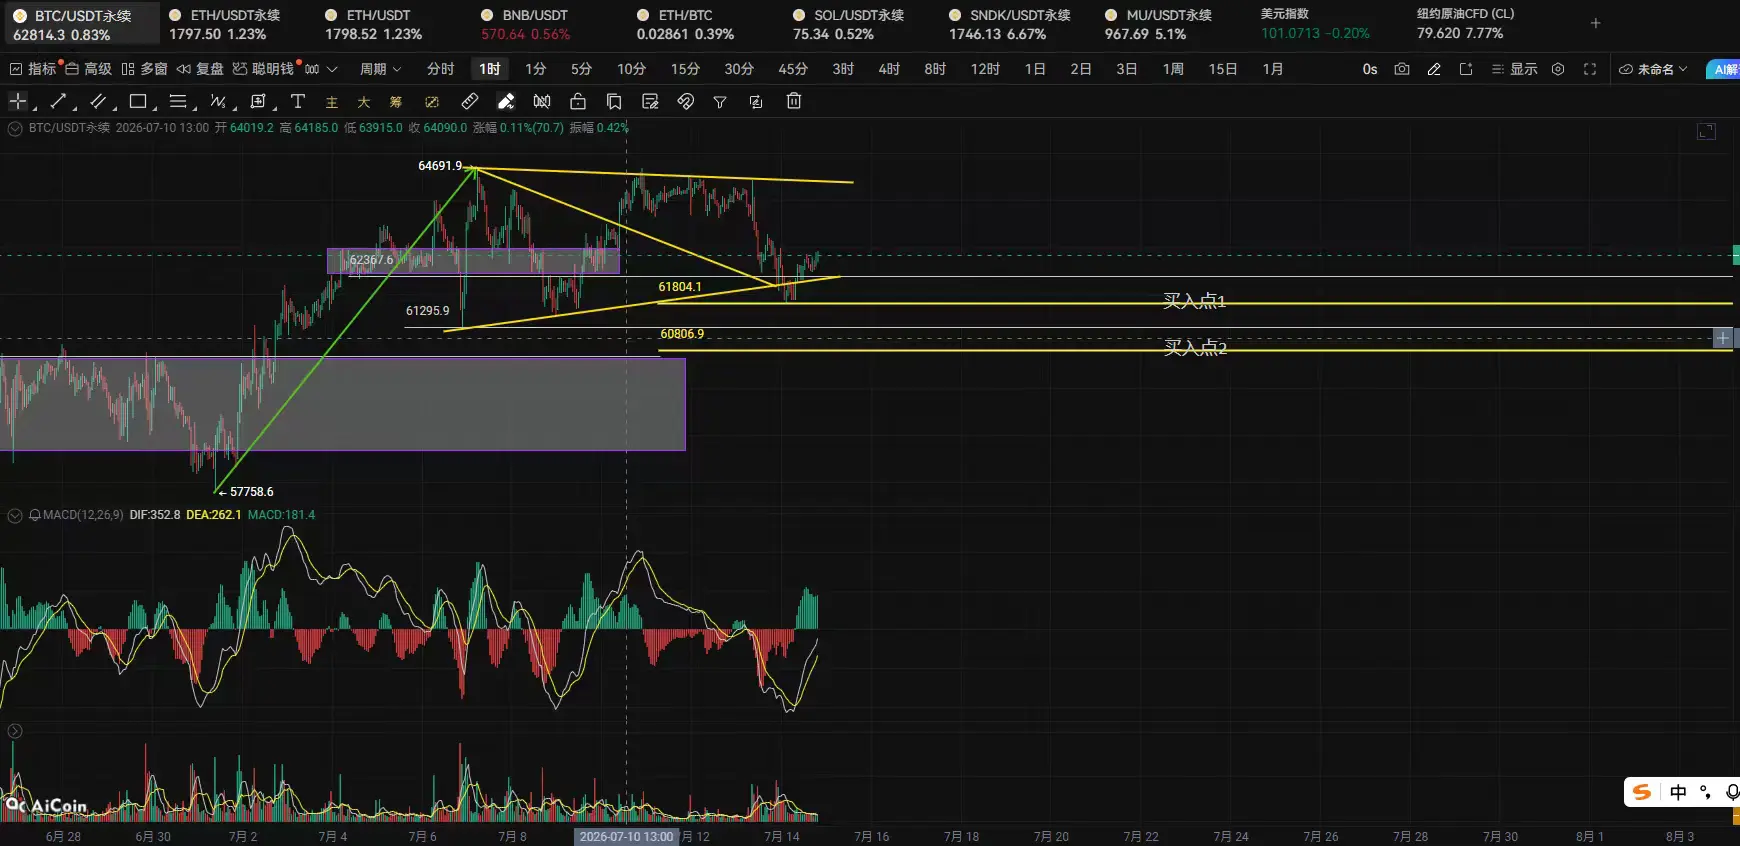The image size is (1740, 846).
Task: Open the 显示 display options menu
Action: (x=1514, y=69)
